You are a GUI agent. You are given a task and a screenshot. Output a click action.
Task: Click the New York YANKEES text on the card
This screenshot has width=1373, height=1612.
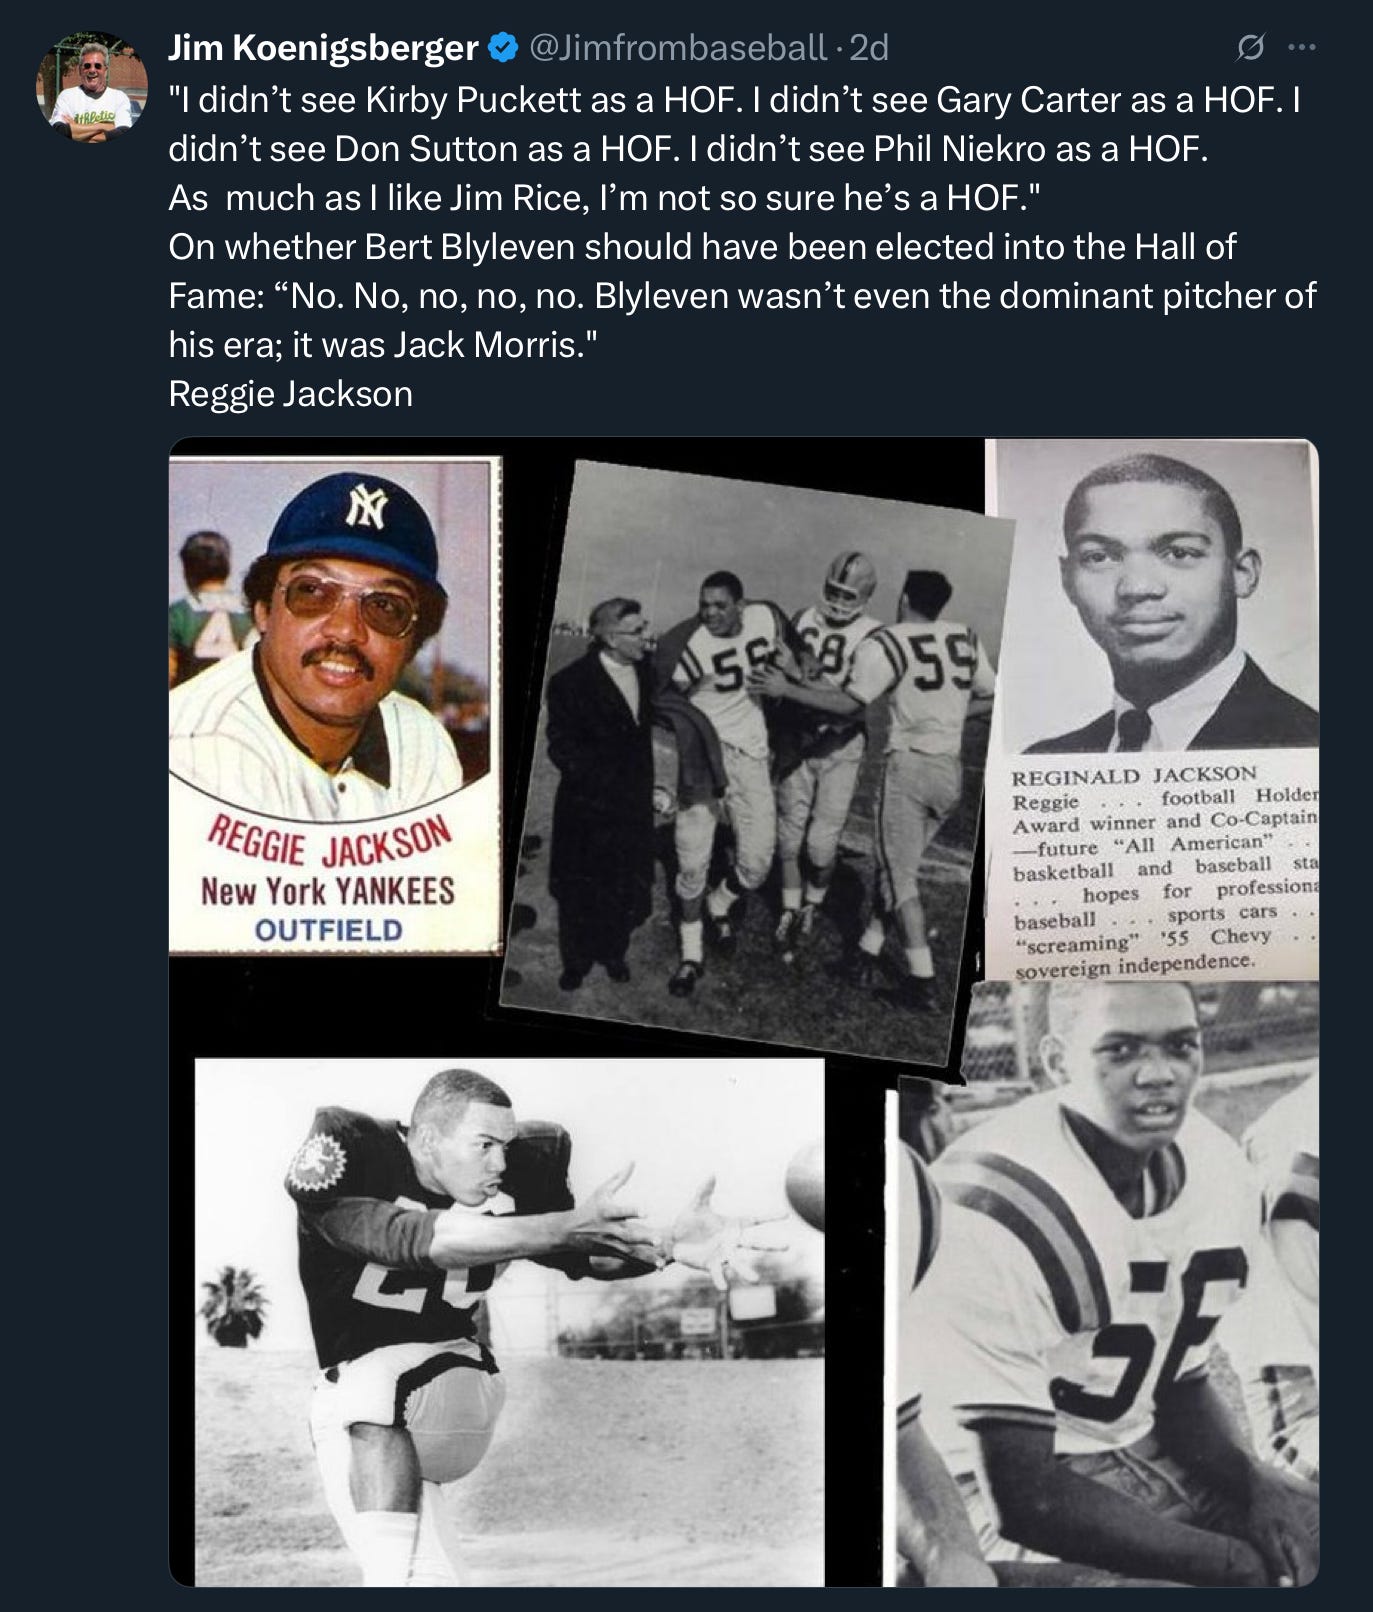click(x=328, y=889)
